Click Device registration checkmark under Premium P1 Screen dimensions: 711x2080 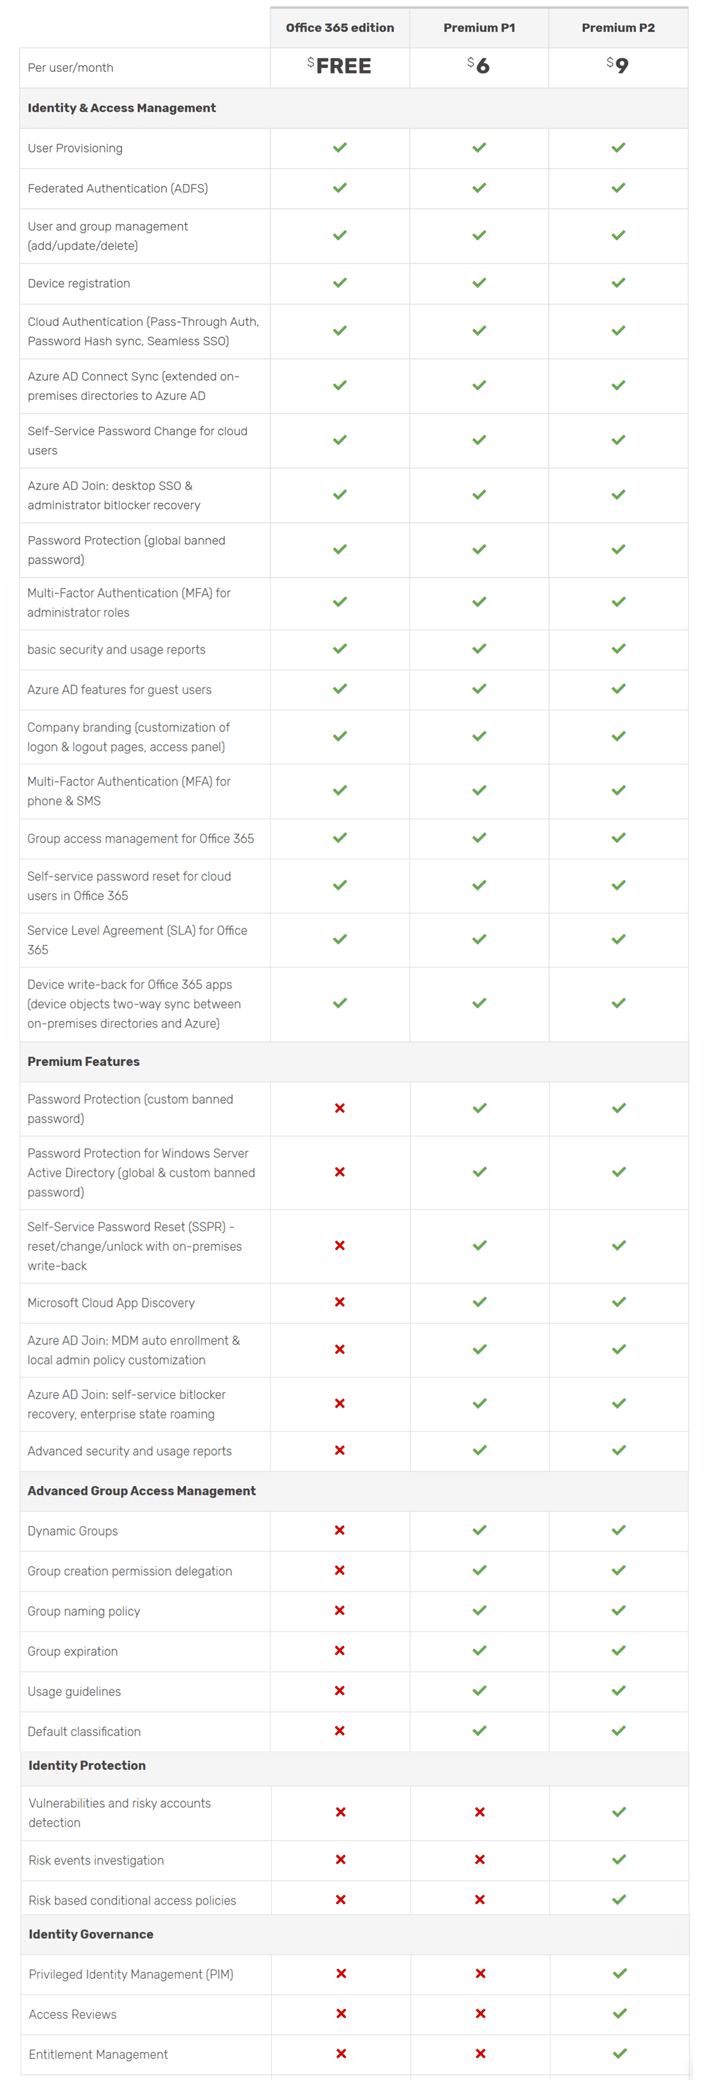pyautogui.click(x=479, y=283)
